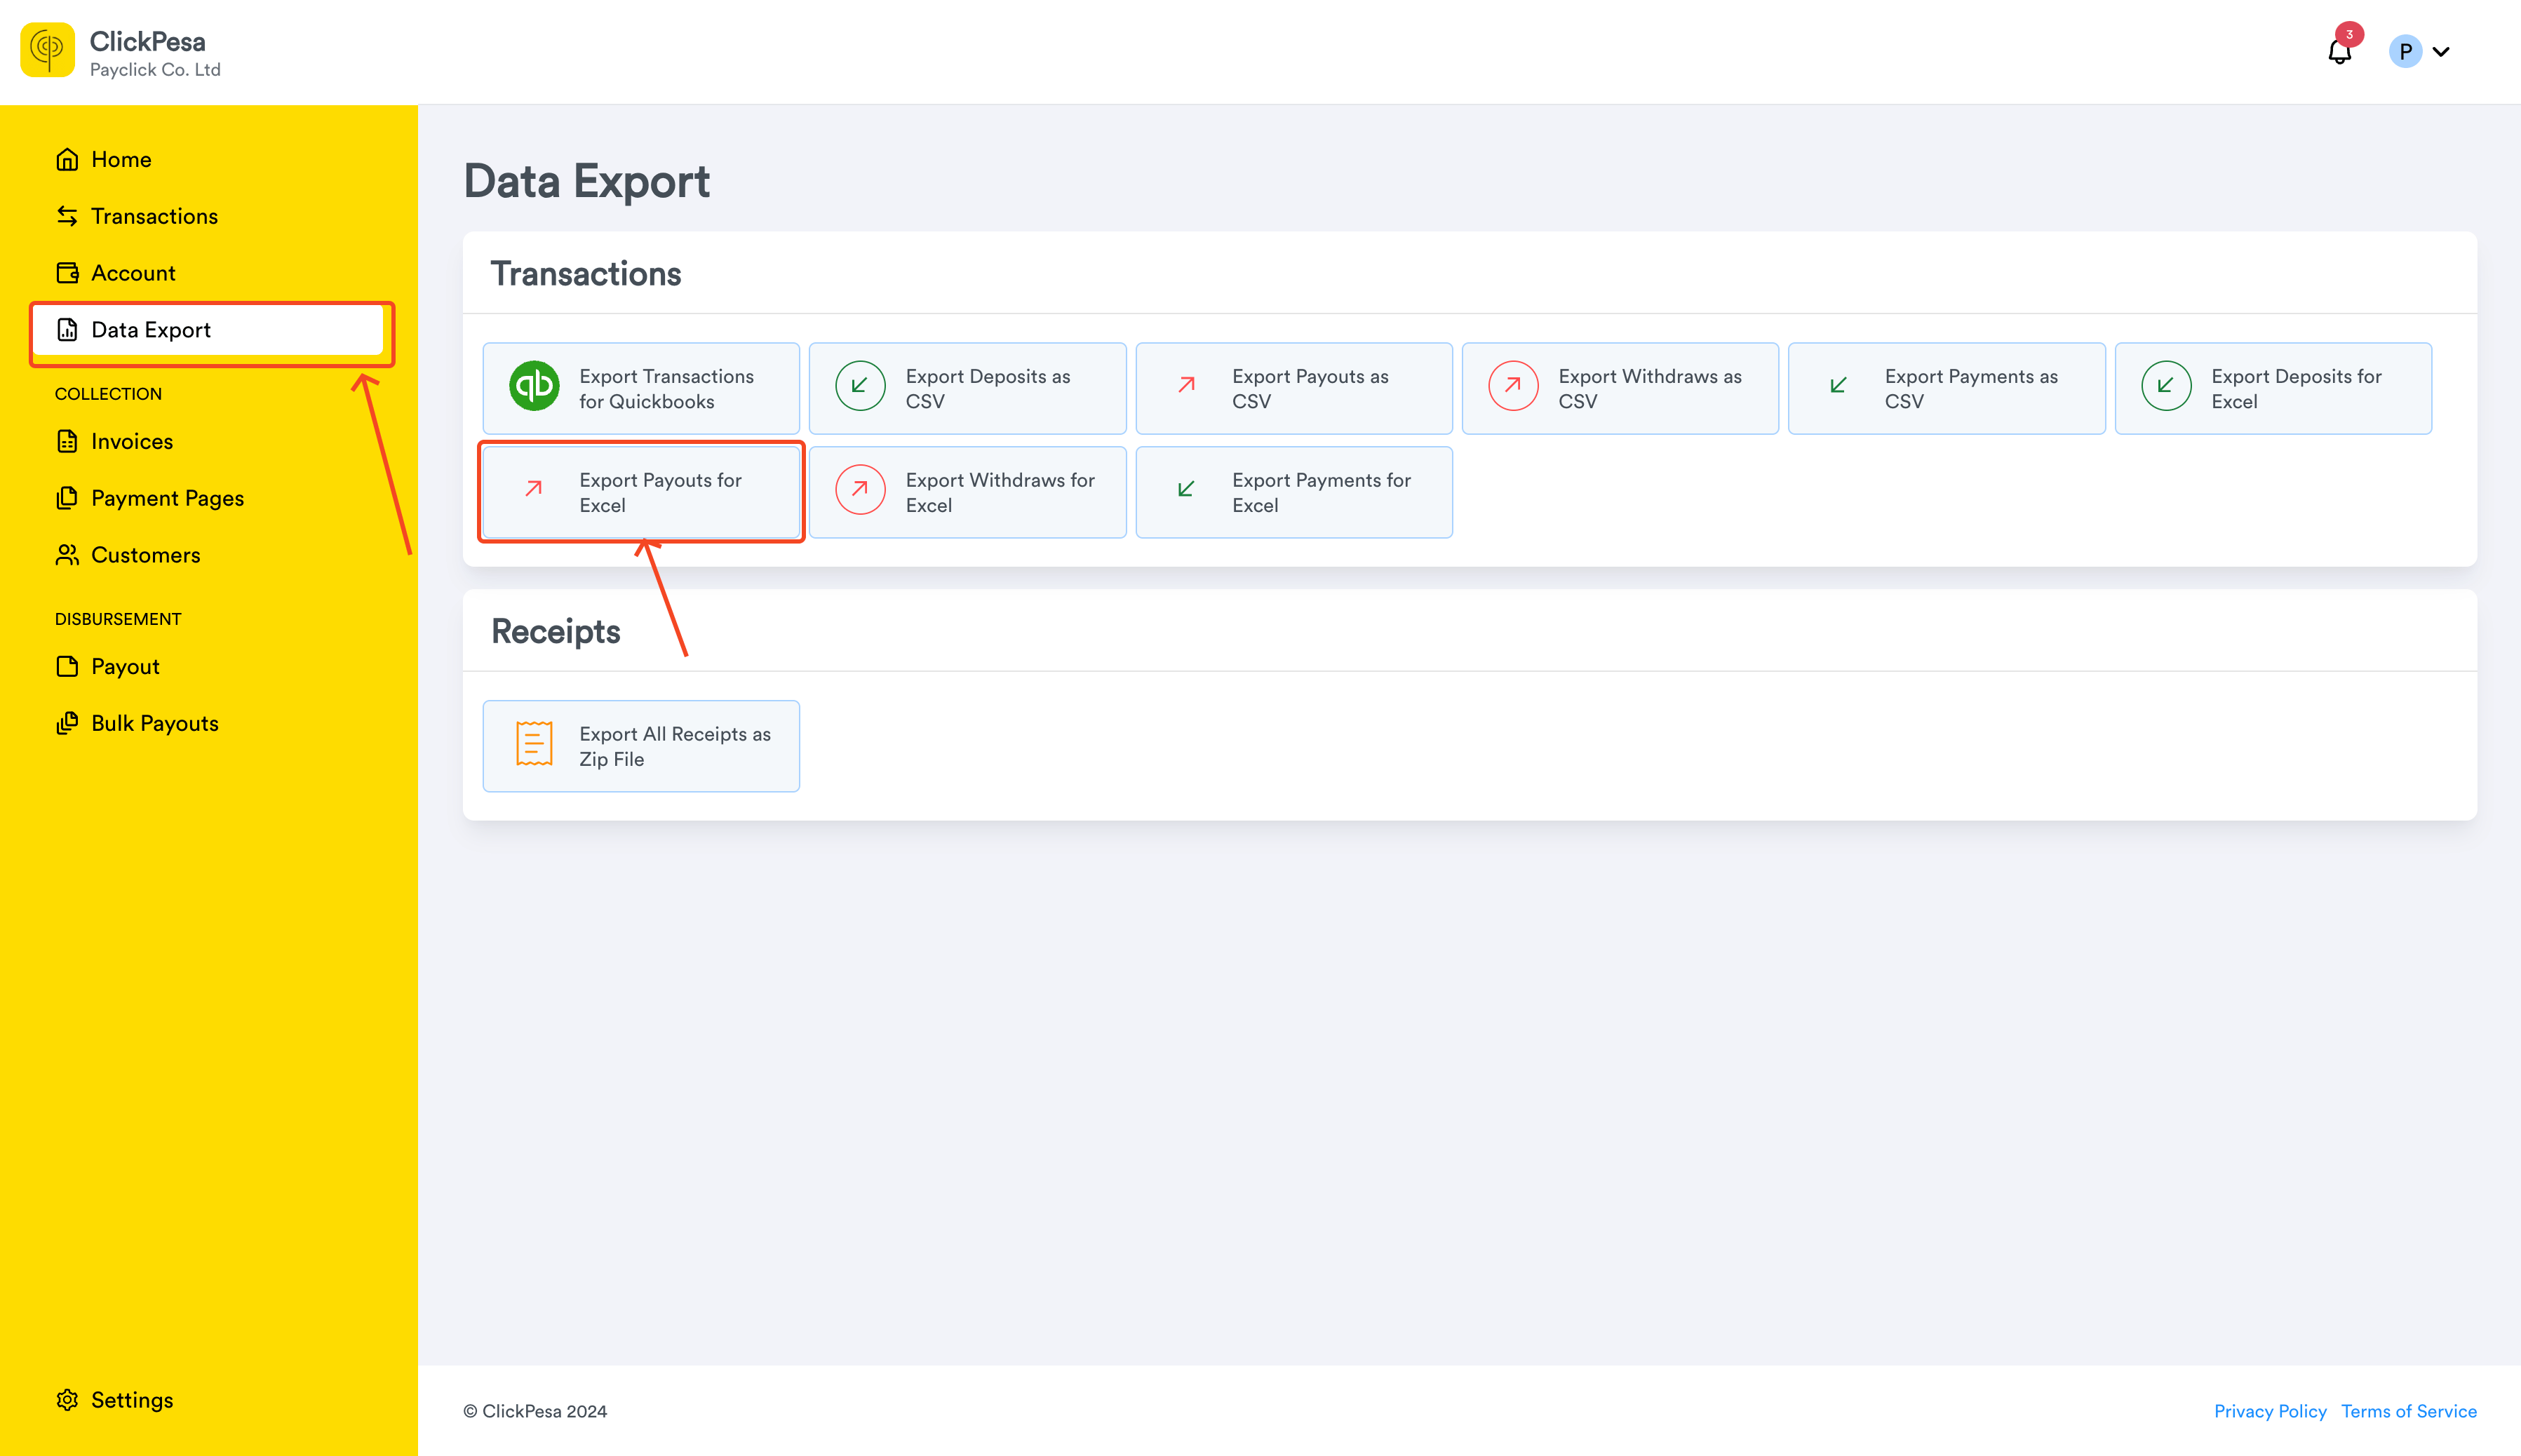Open the Privacy Policy link
Image resolution: width=2521 pixels, height=1456 pixels.
click(x=2270, y=1411)
